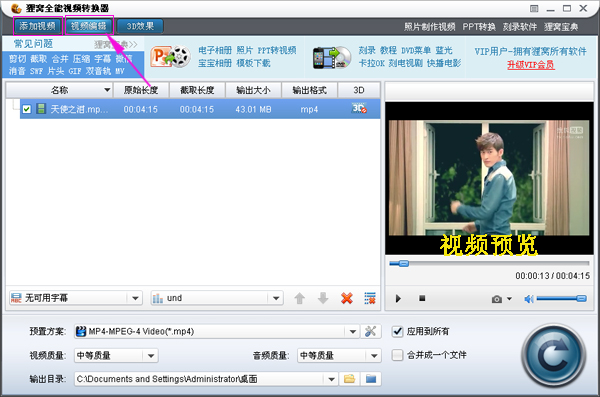
Task: Open 照片制作视频 in top menu
Action: click(x=429, y=27)
